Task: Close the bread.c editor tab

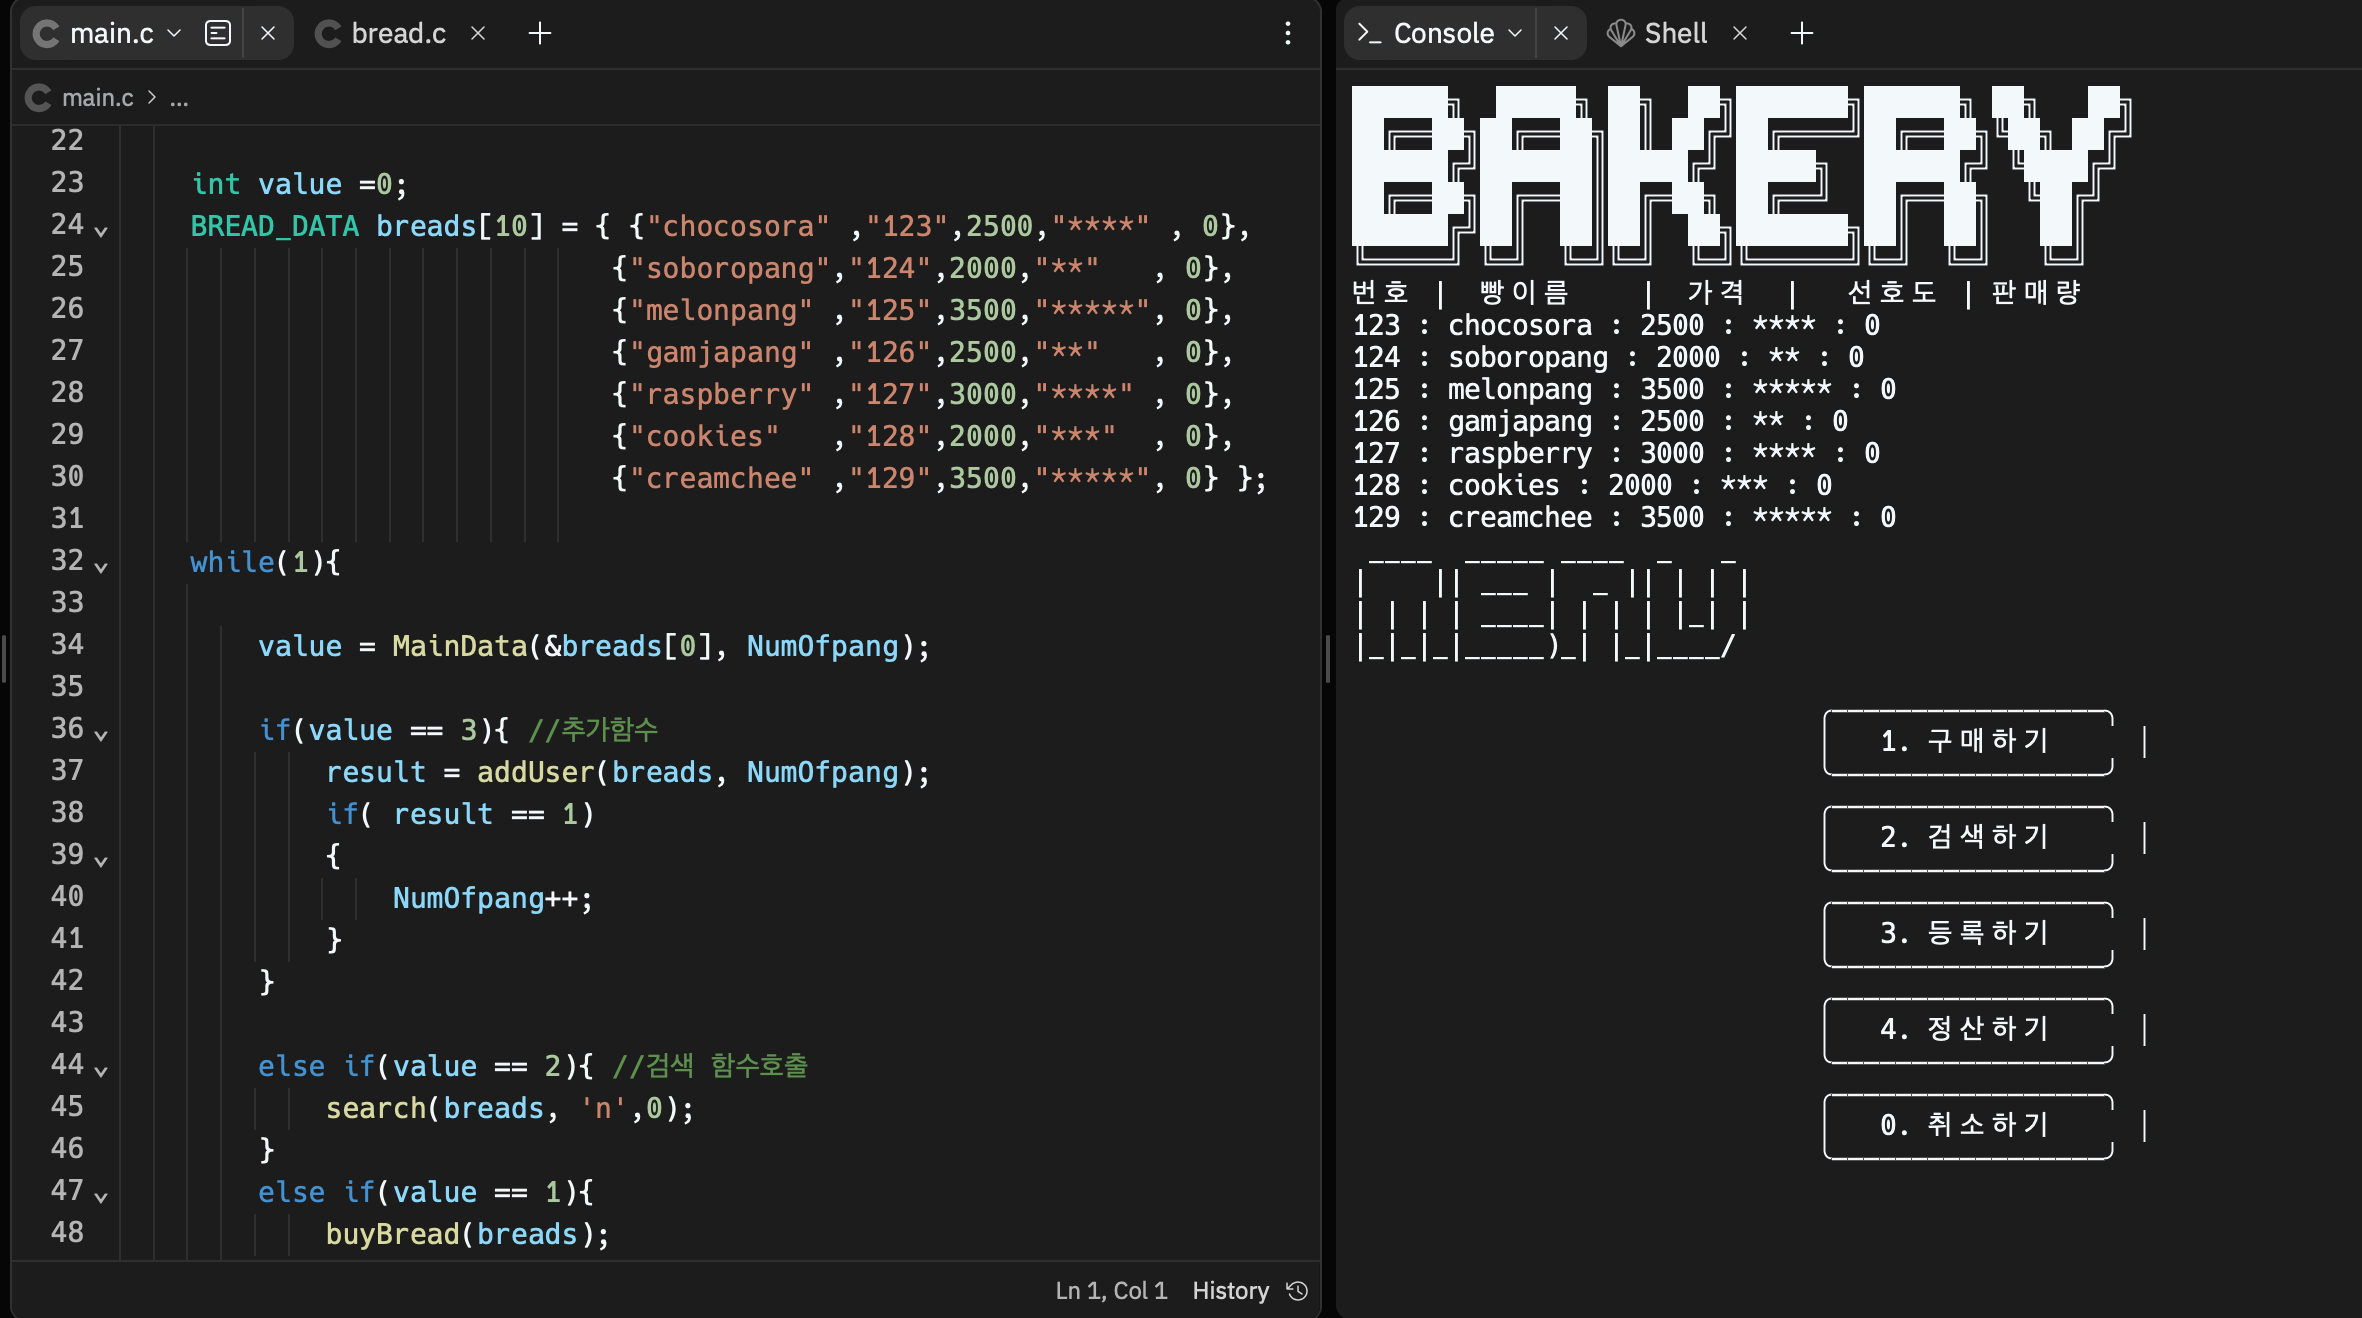Action: pyautogui.click(x=478, y=33)
